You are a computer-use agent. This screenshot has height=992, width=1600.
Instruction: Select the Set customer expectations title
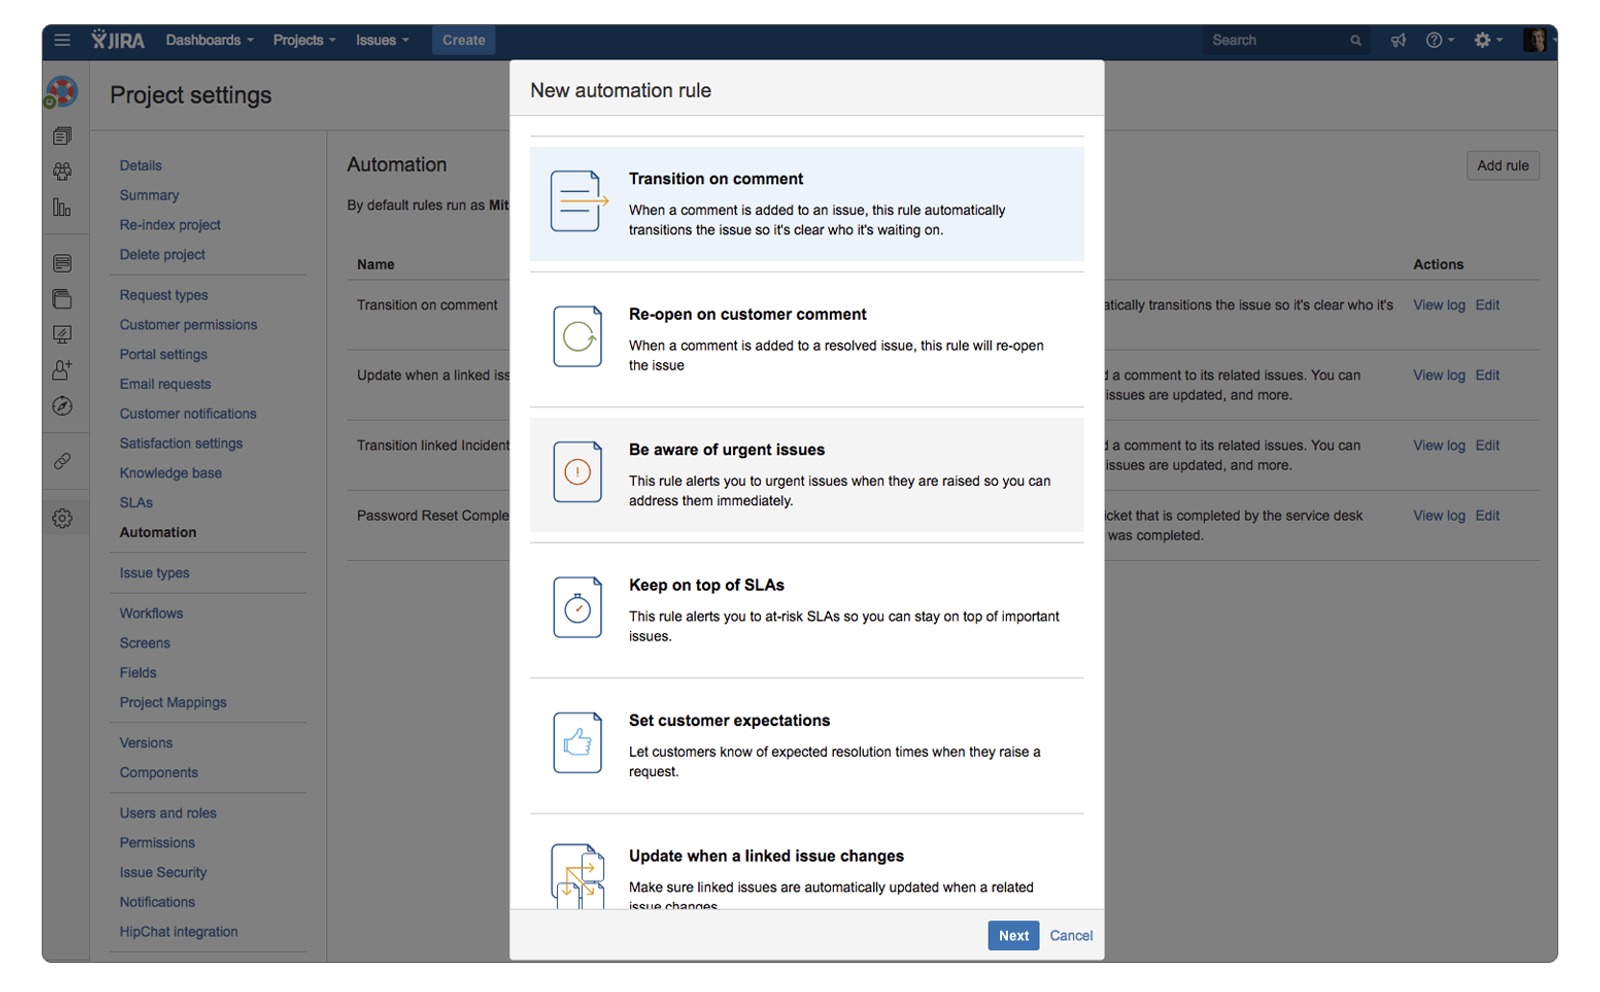coord(730,721)
